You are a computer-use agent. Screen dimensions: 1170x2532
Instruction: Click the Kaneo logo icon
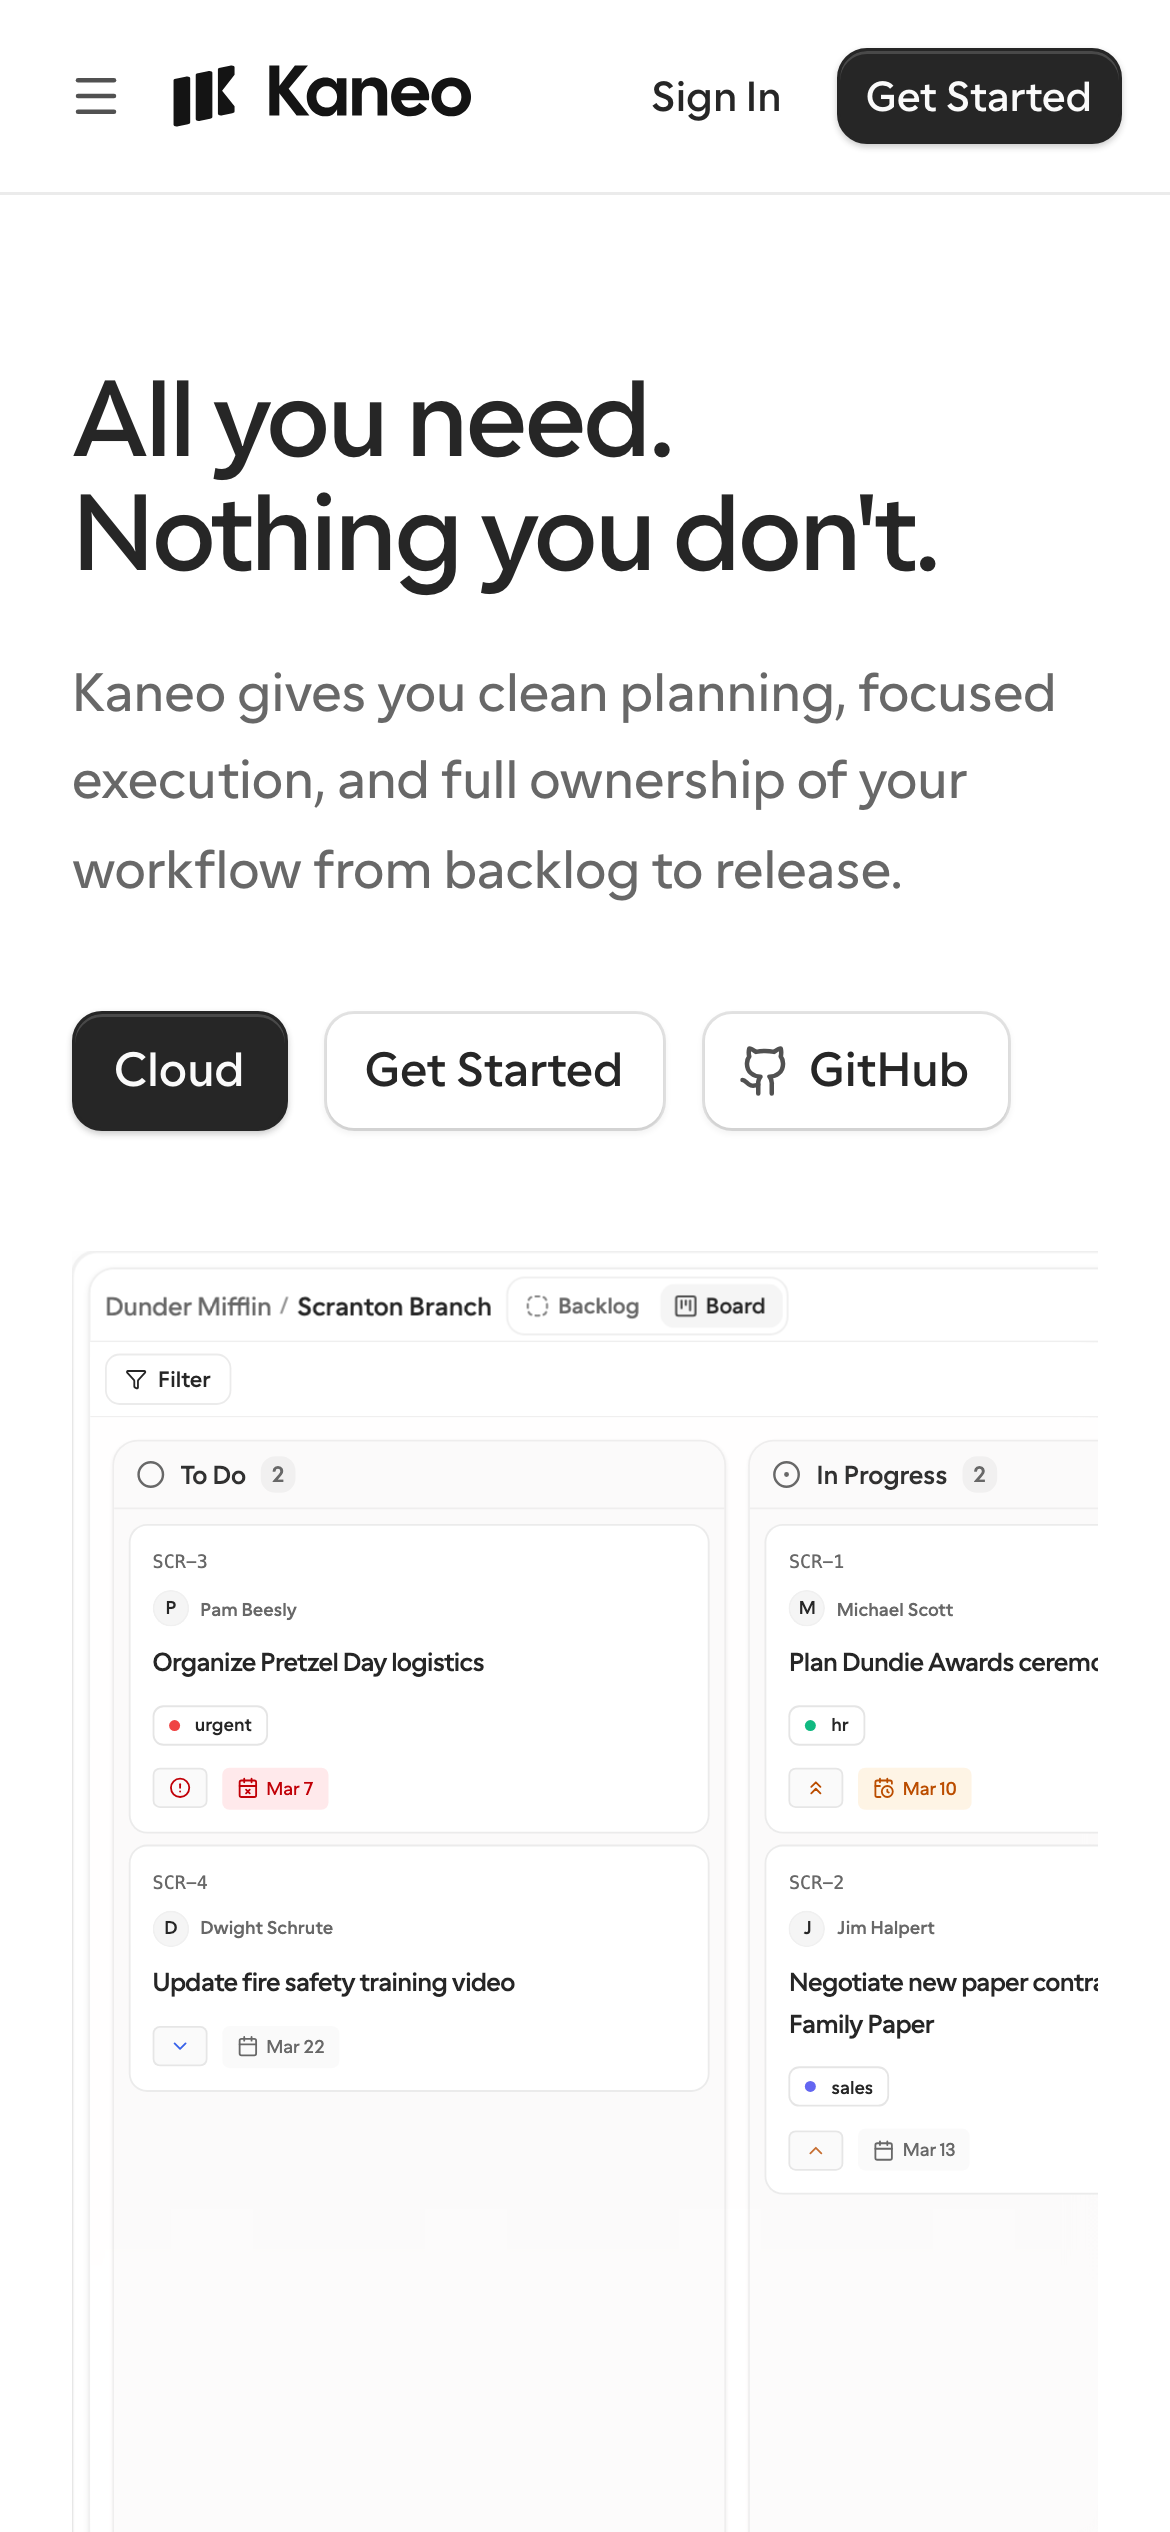[204, 96]
